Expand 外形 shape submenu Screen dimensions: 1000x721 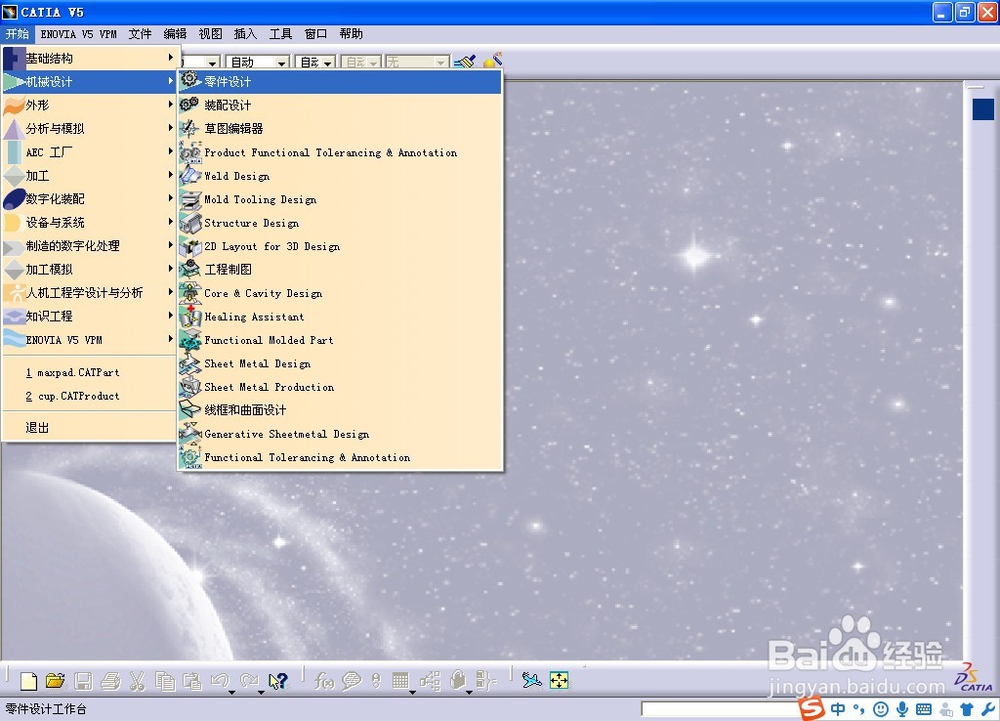[x=89, y=105]
